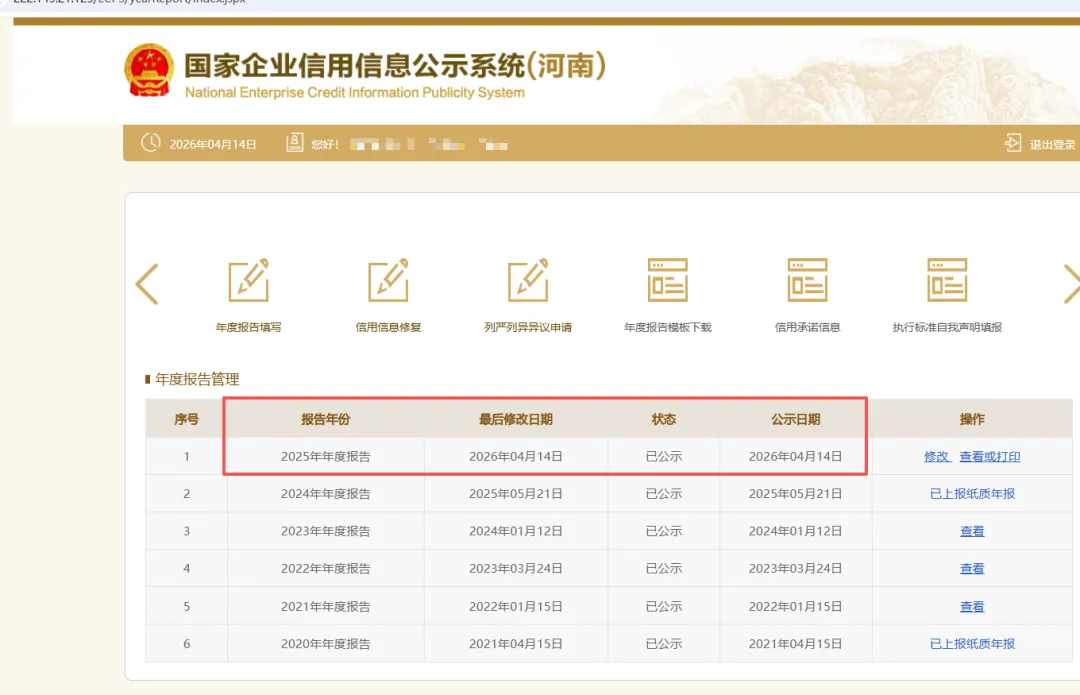This screenshot has width=1080, height=695.
Task: Click serial number 6 cell
Action: coord(187,643)
